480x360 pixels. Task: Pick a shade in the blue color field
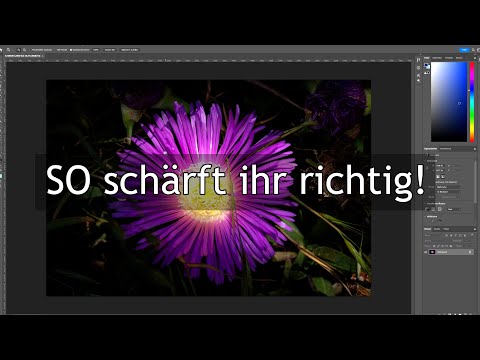(449, 102)
